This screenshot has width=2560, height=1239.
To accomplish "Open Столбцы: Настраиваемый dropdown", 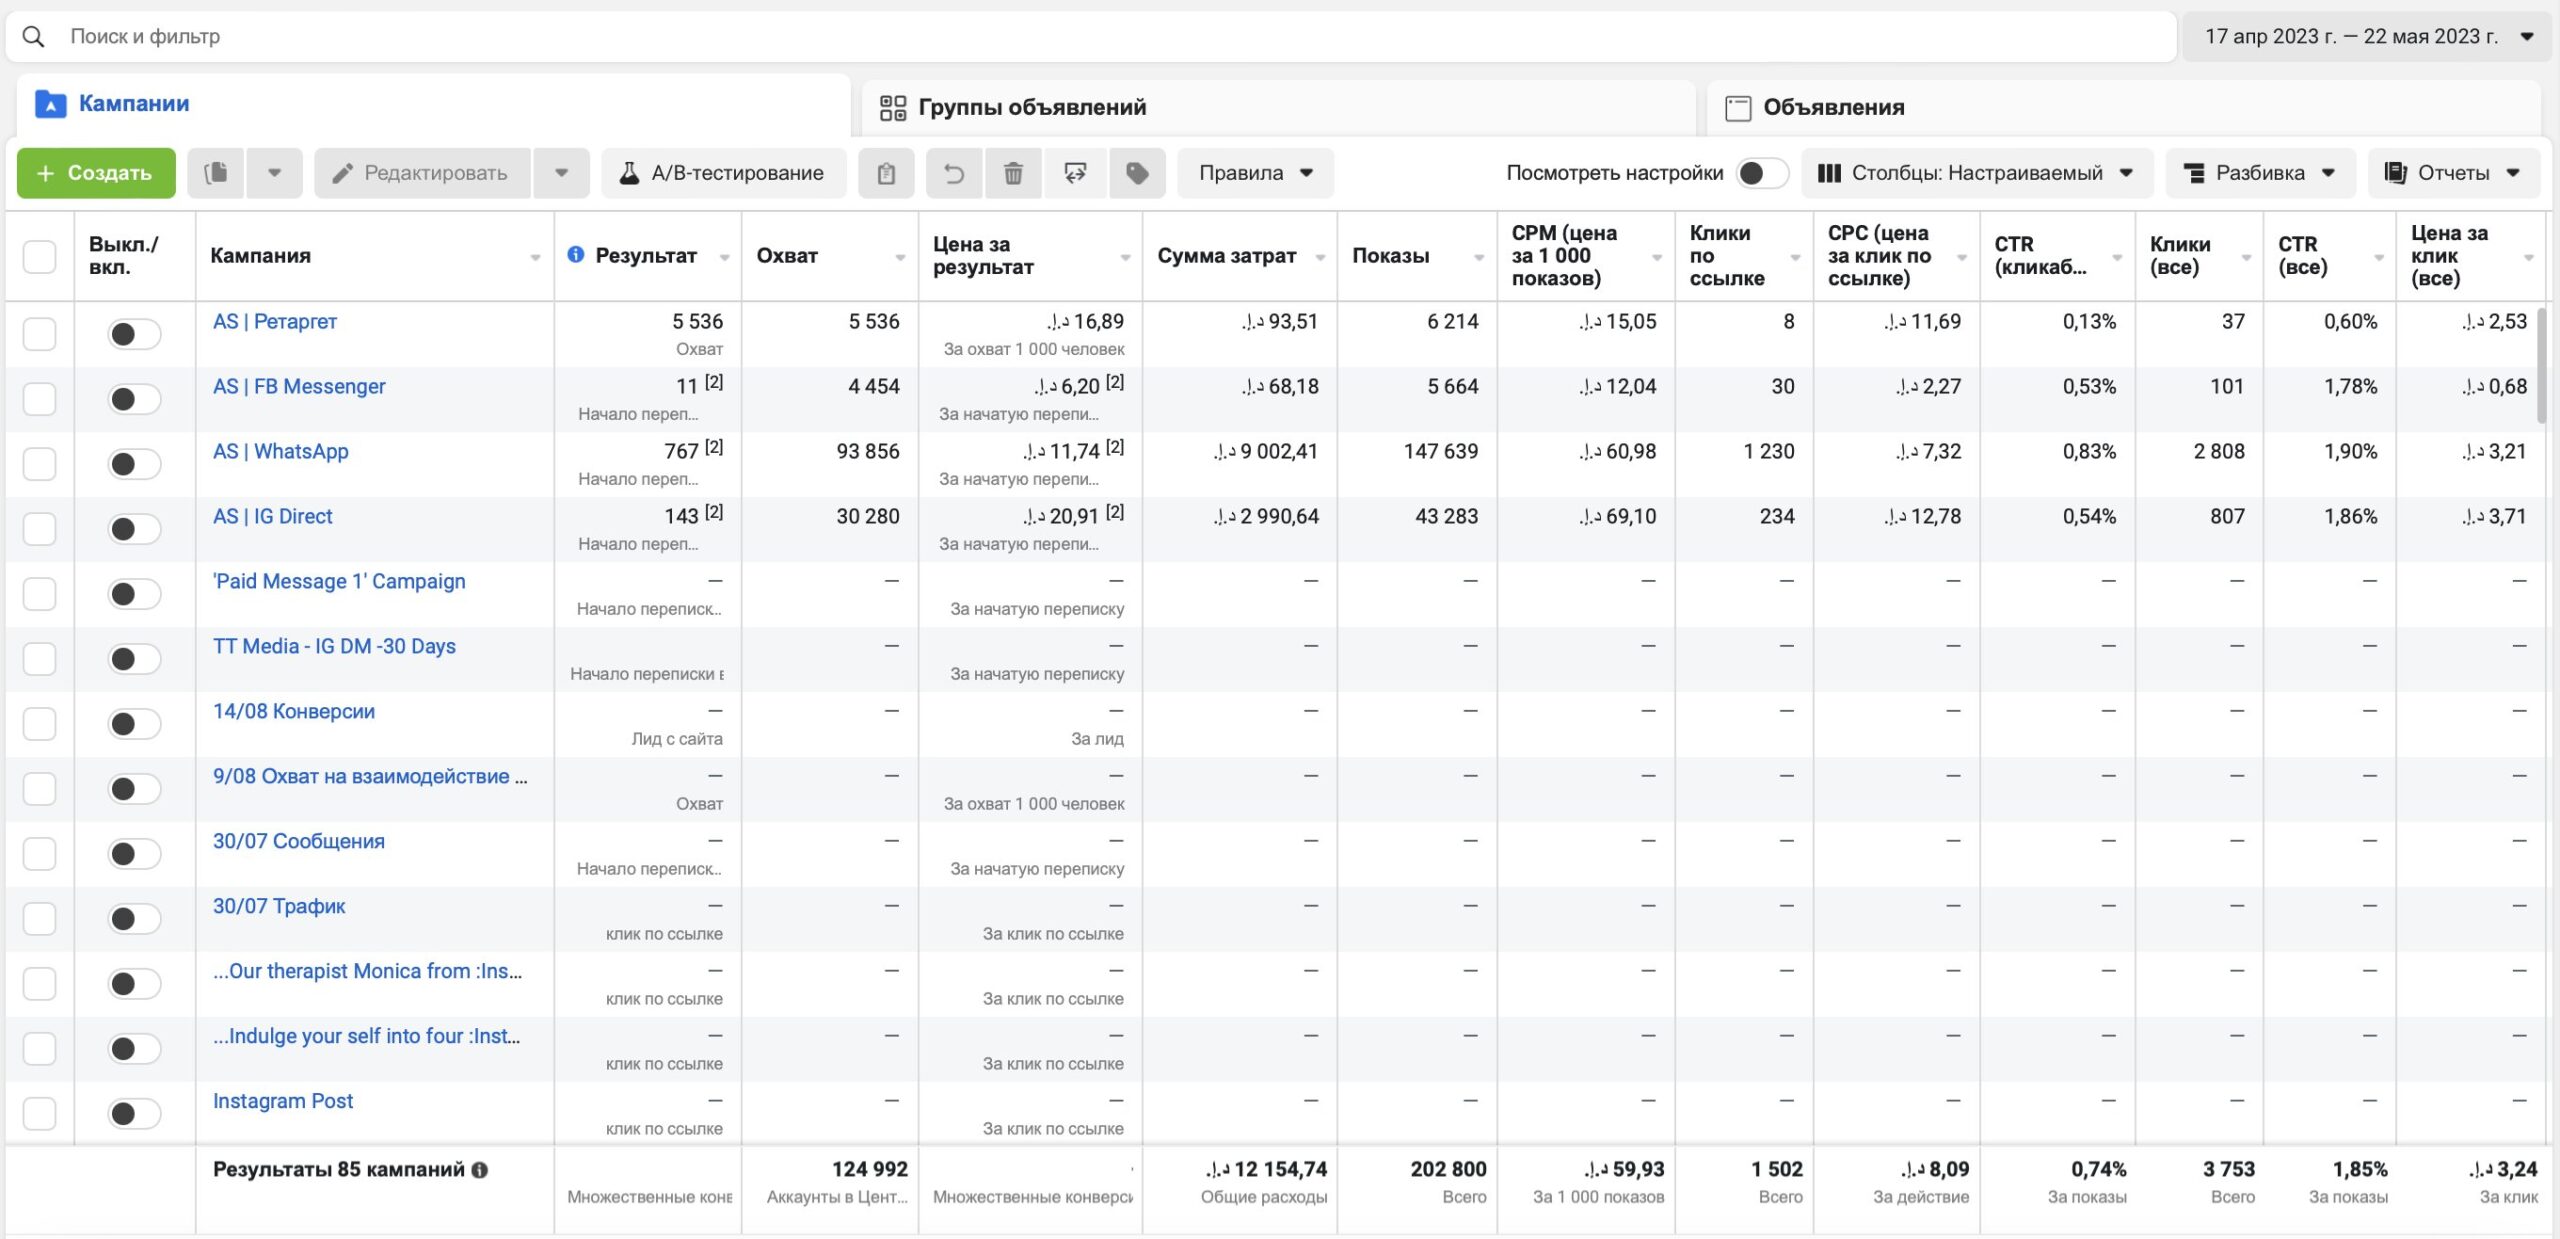I will coord(1977,173).
